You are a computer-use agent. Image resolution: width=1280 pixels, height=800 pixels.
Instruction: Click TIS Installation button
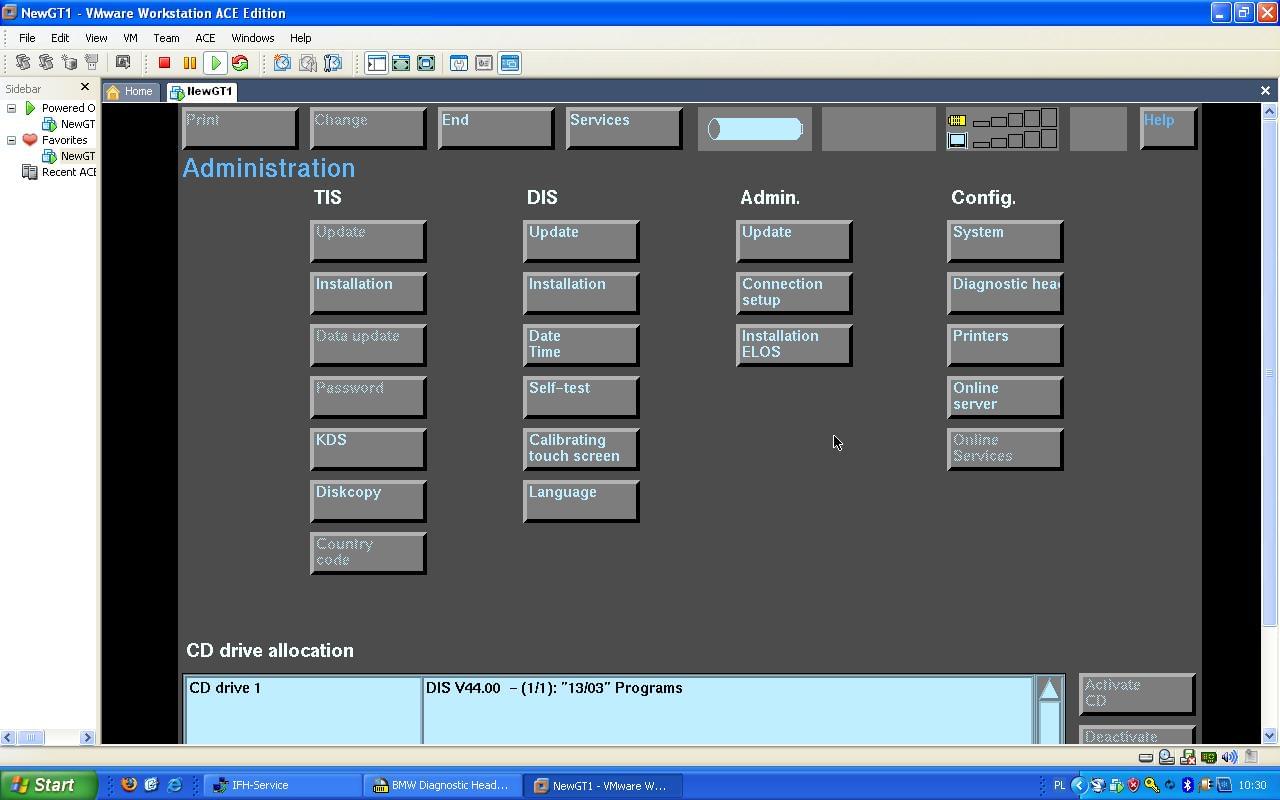pyautogui.click(x=368, y=293)
